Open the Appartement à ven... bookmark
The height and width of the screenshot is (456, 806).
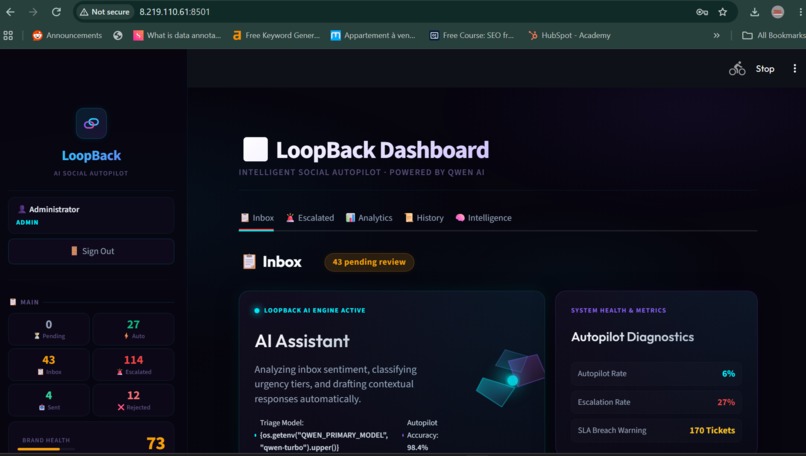(373, 35)
